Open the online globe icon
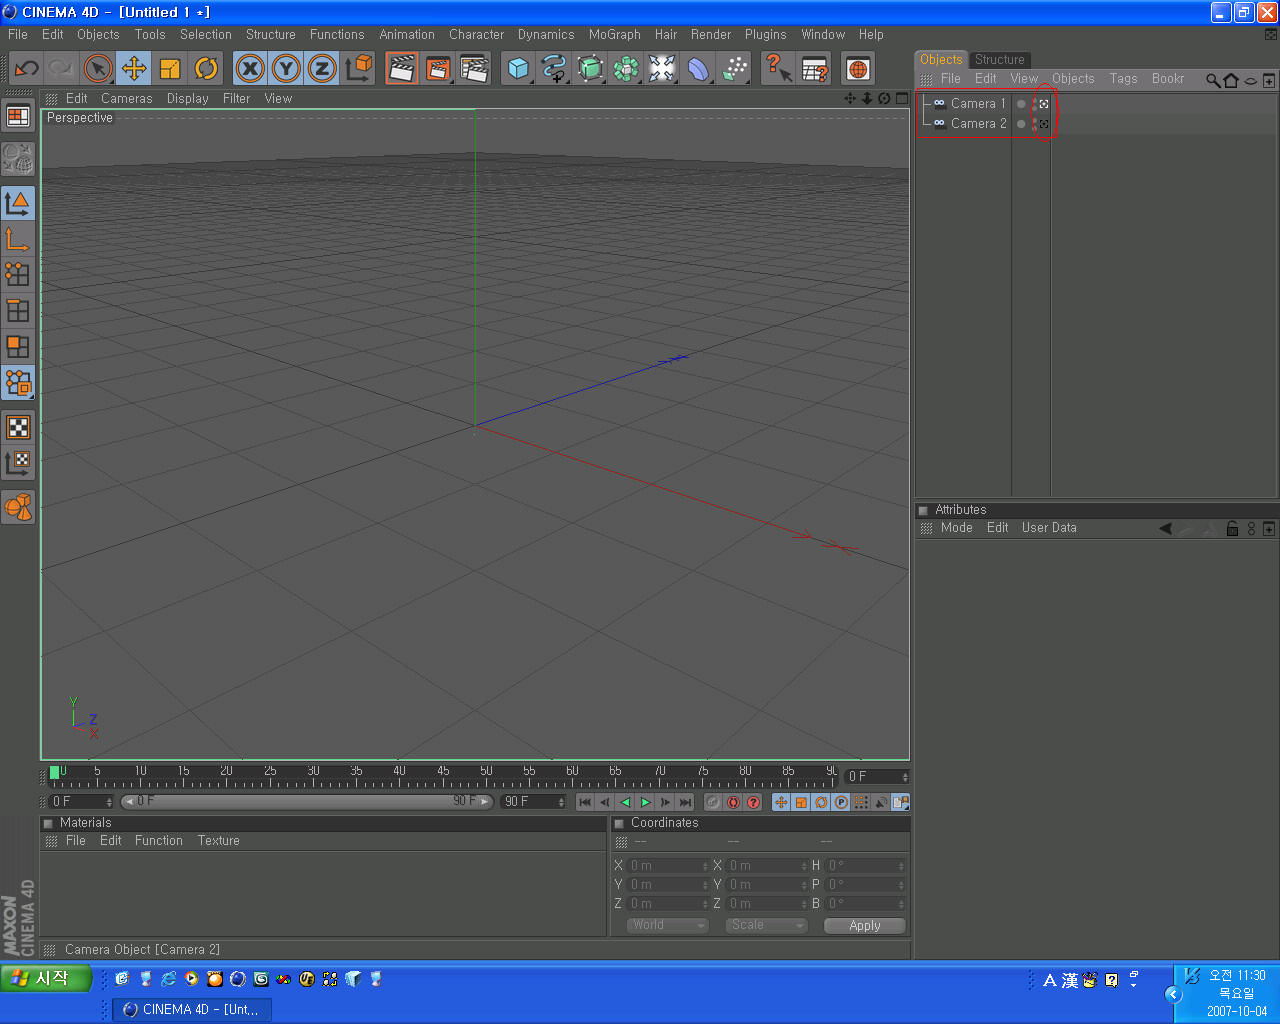This screenshot has height=1024, width=1280. tap(858, 69)
